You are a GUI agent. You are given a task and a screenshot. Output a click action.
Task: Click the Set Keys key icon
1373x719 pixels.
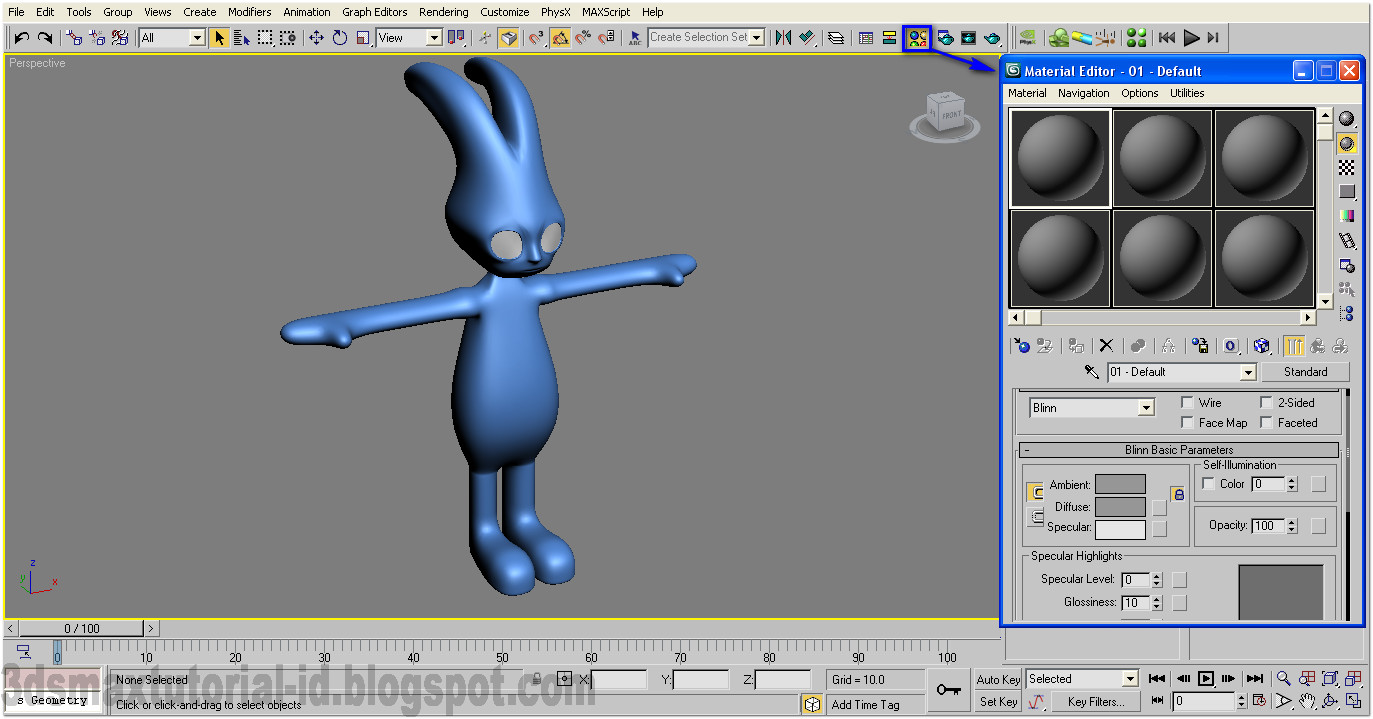948,689
